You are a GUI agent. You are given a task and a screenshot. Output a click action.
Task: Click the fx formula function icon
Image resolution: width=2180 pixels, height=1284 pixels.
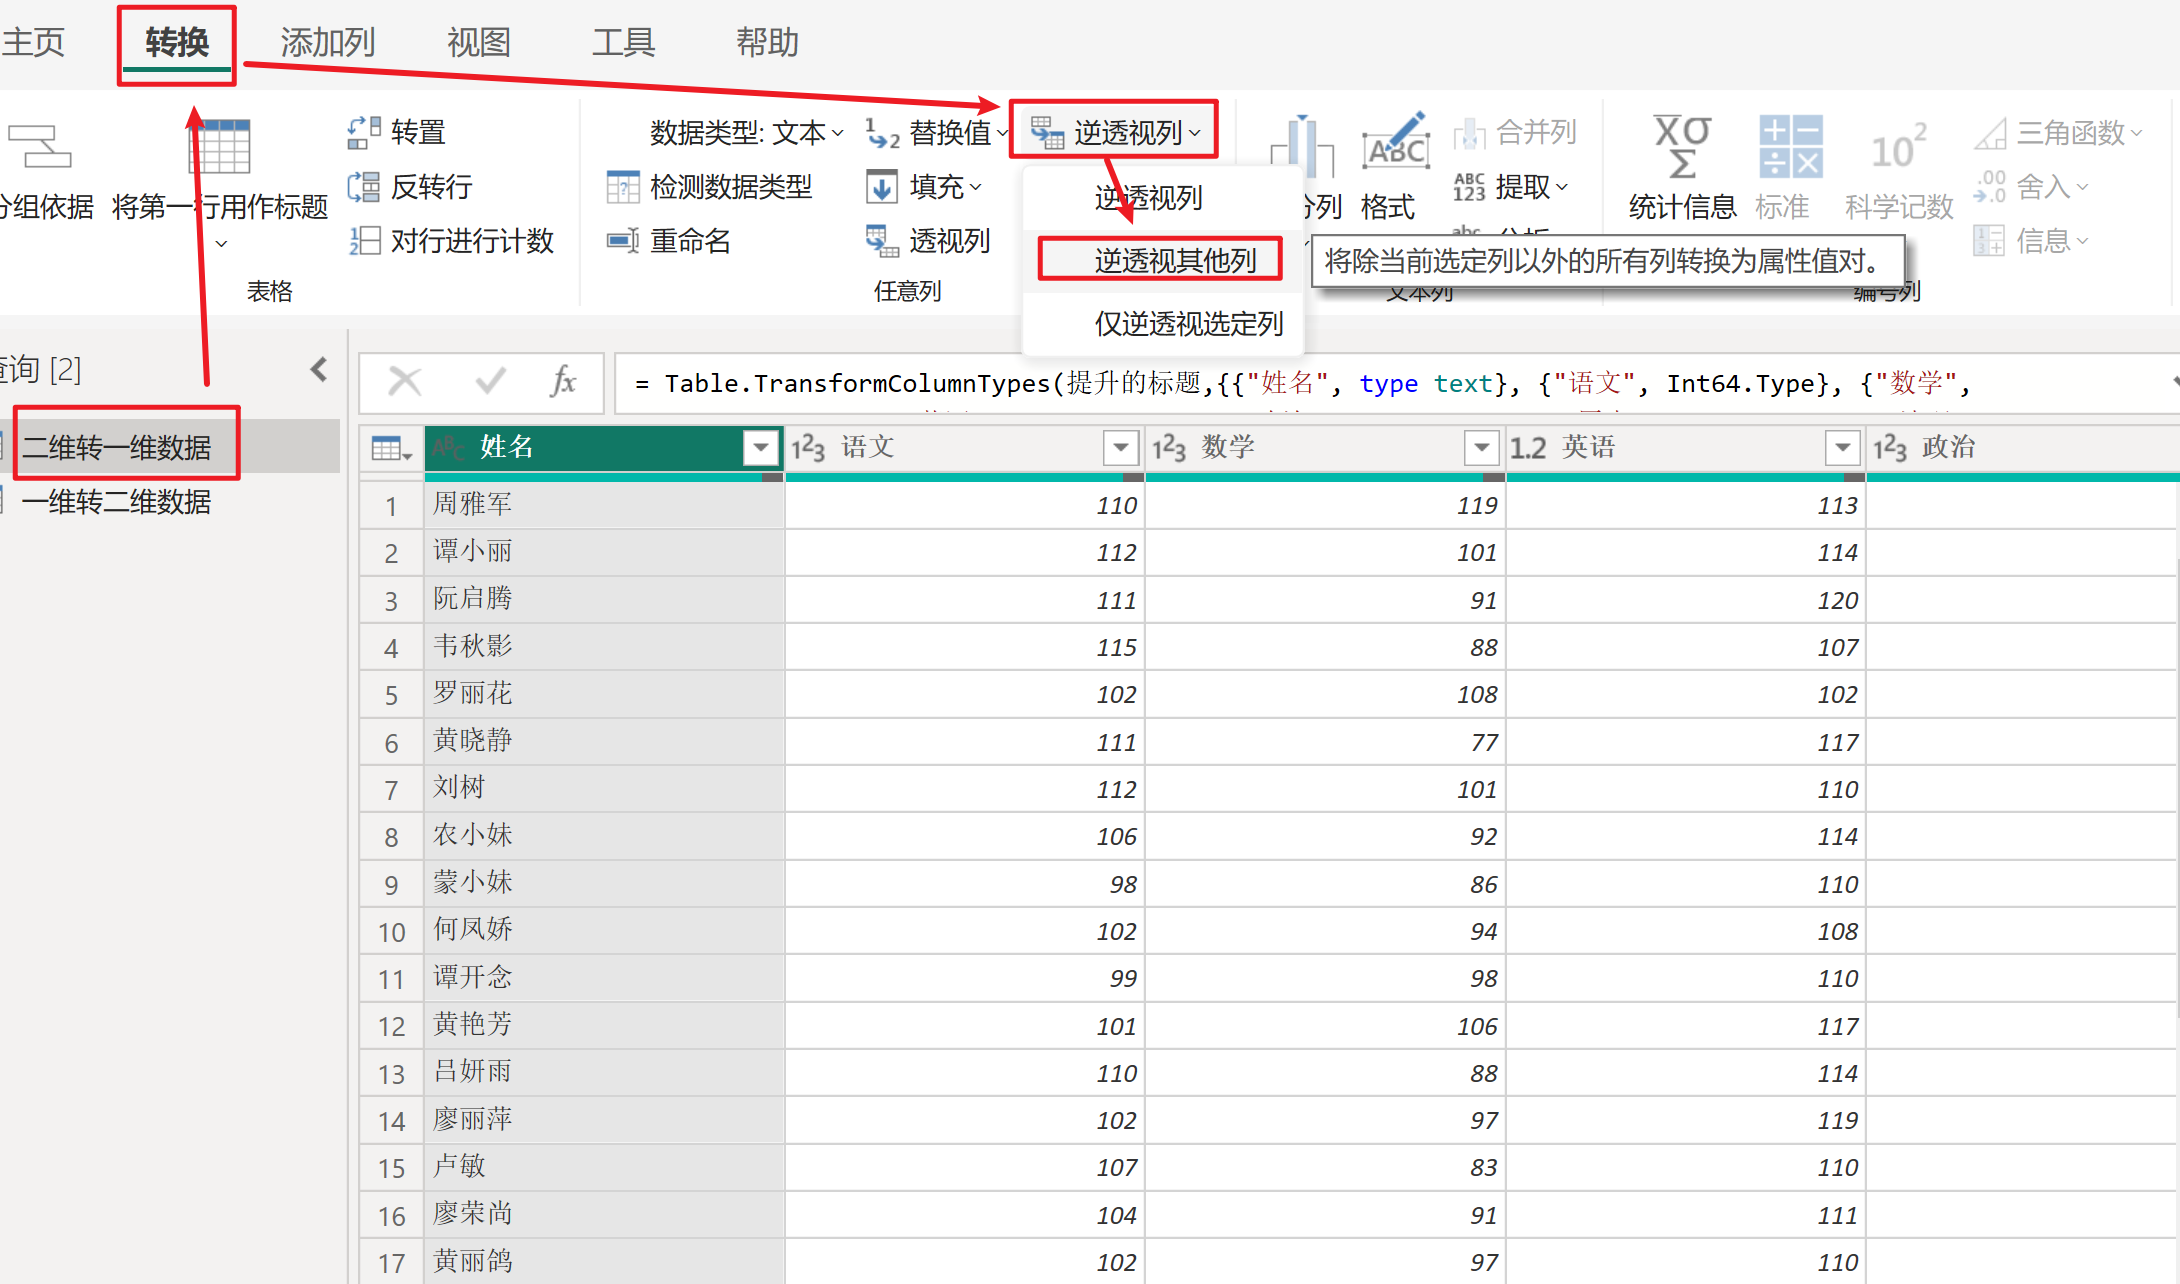[563, 381]
